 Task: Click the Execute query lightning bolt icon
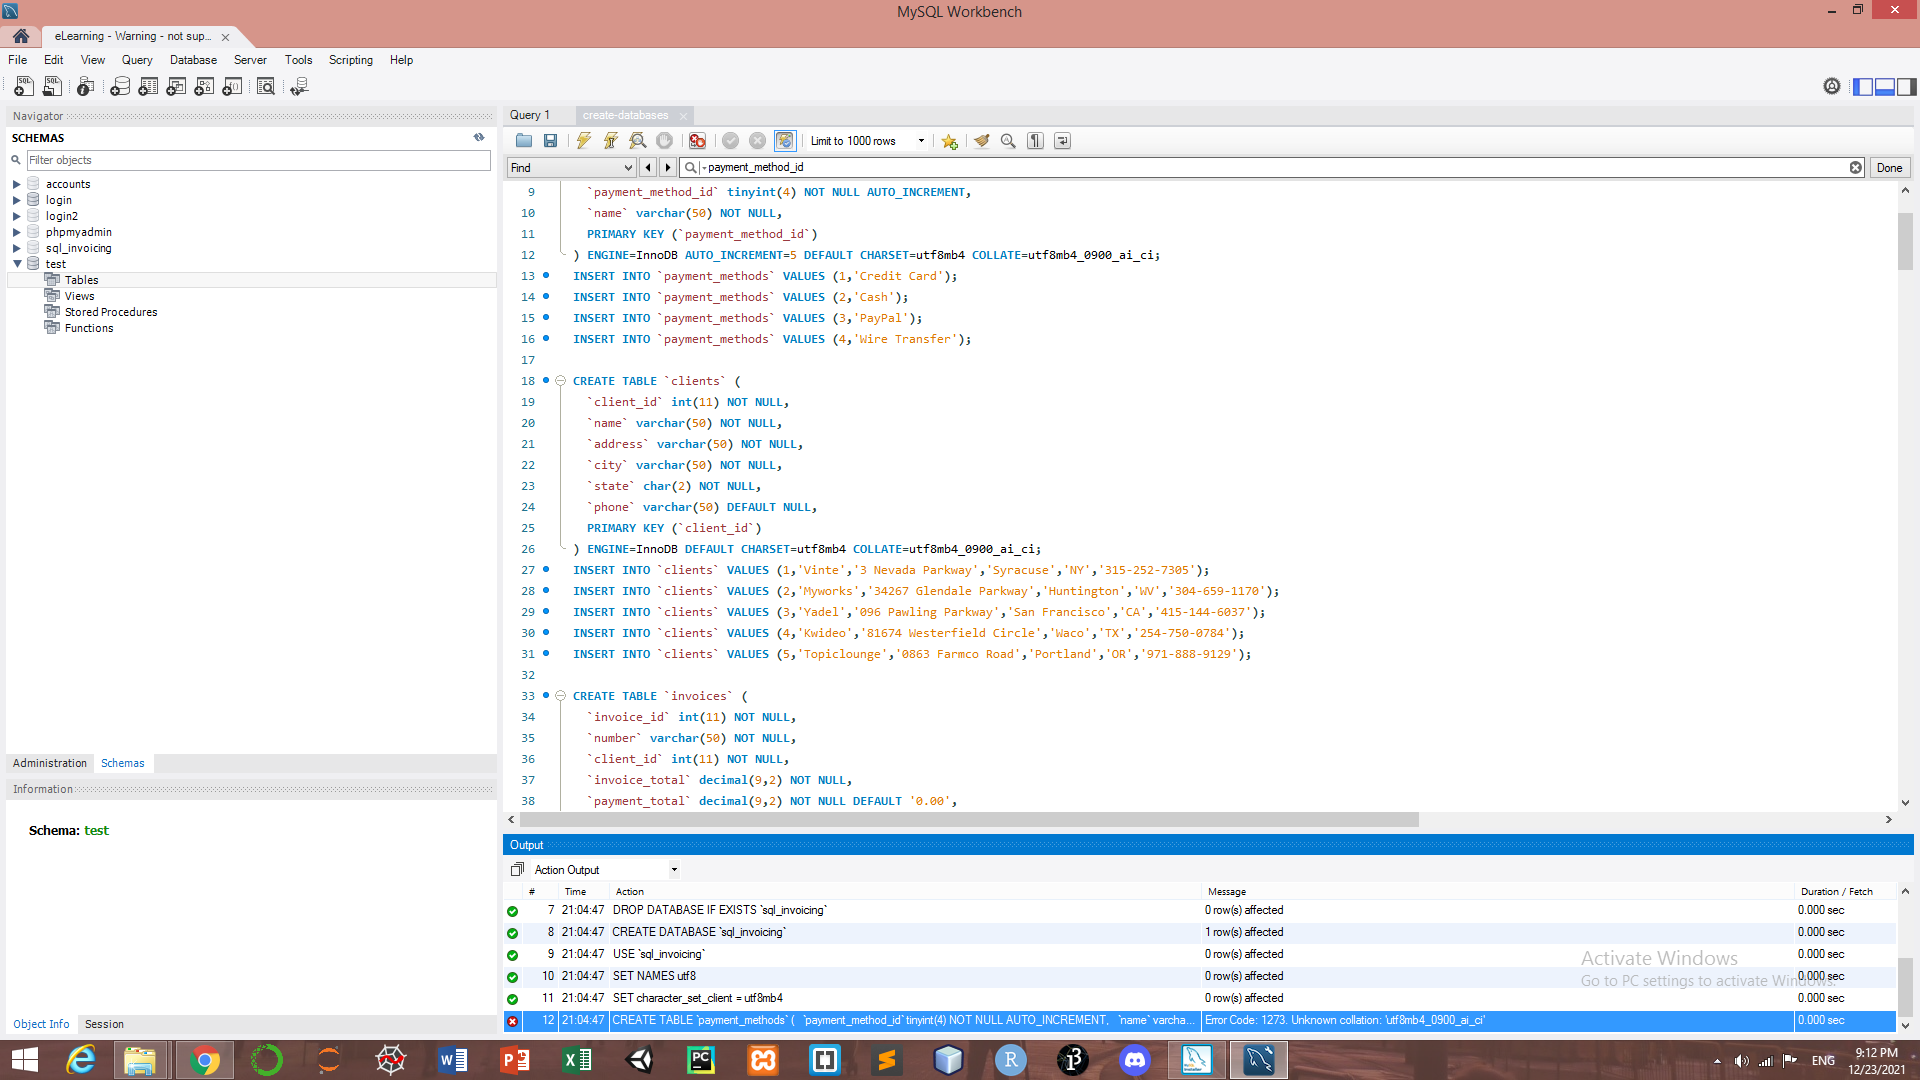click(x=584, y=141)
